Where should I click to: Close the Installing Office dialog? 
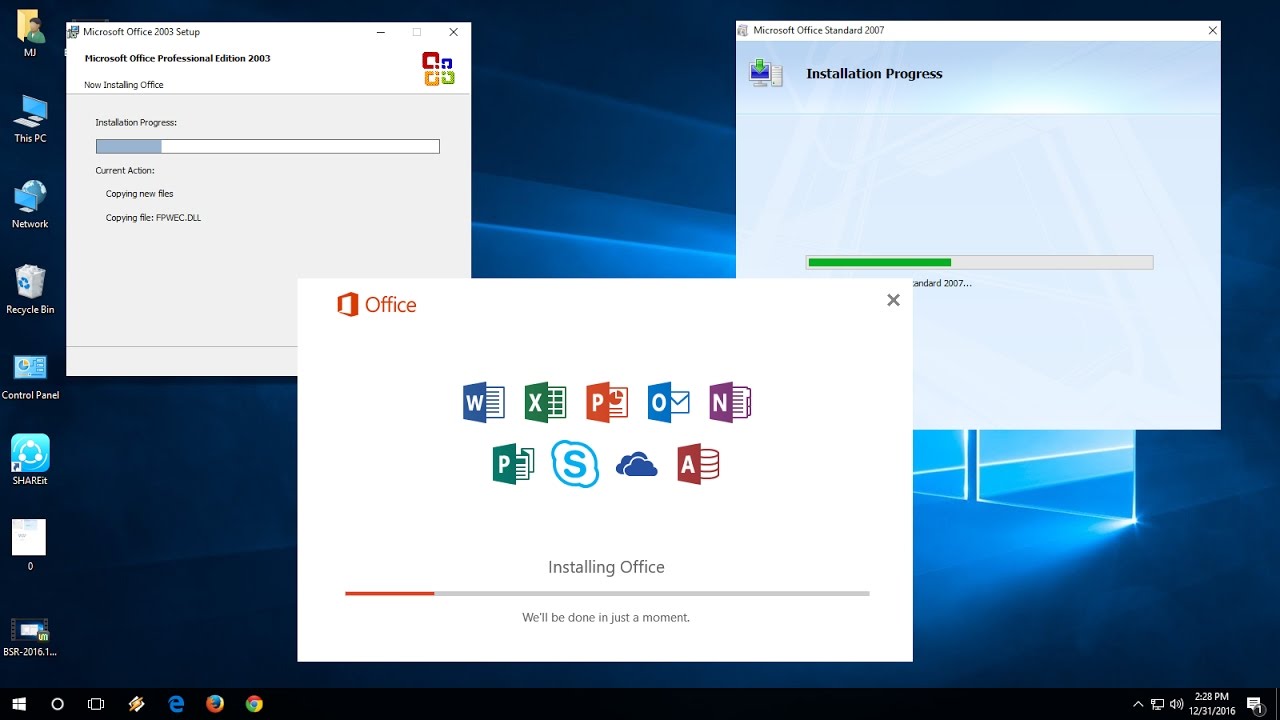893,300
